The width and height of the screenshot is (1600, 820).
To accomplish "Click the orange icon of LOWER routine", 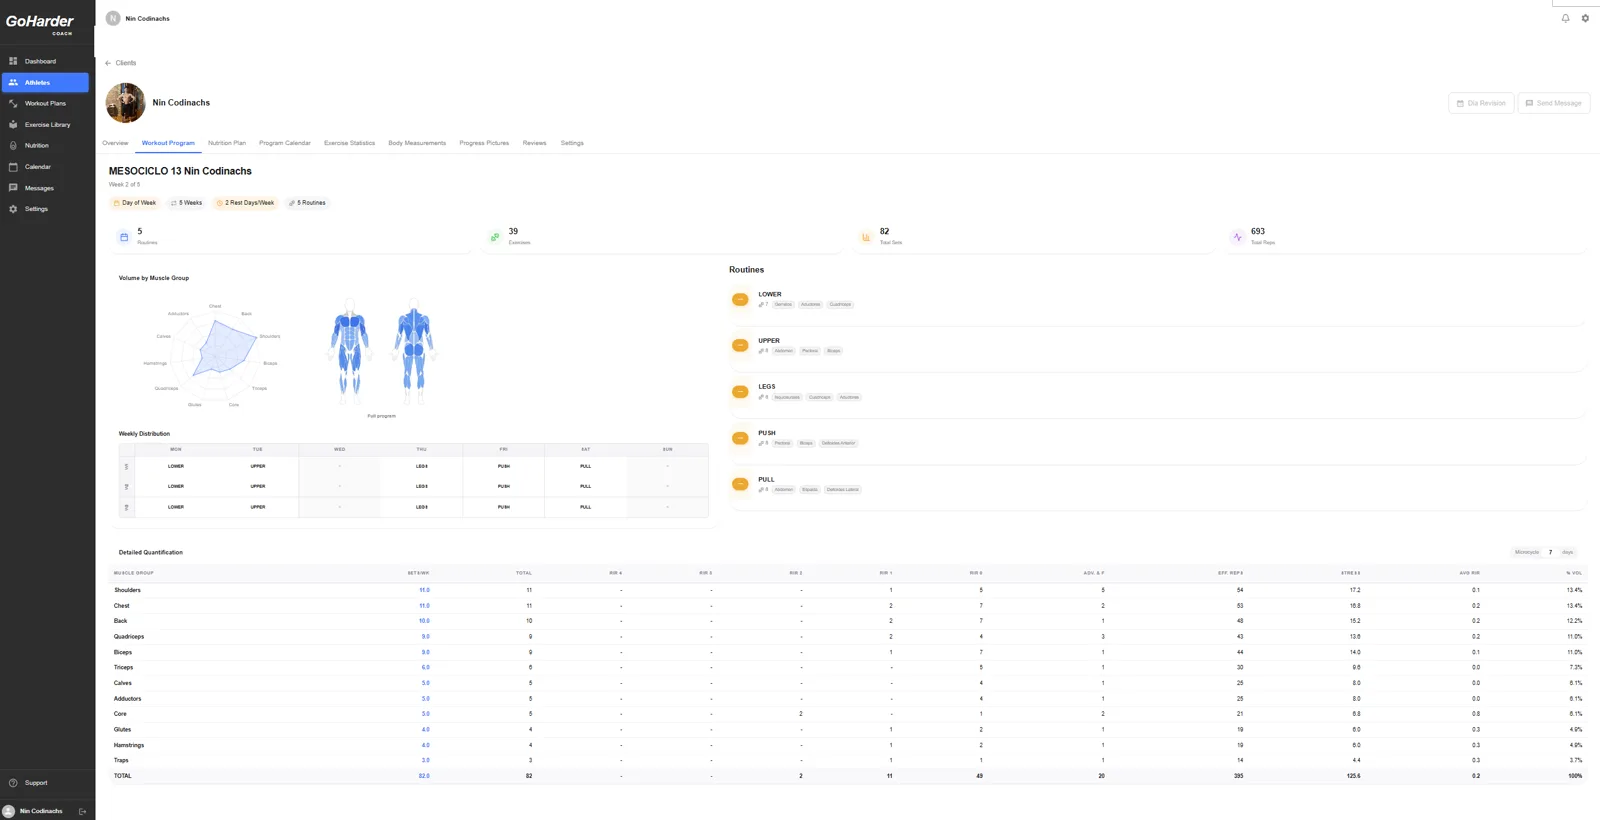I will coord(740,299).
